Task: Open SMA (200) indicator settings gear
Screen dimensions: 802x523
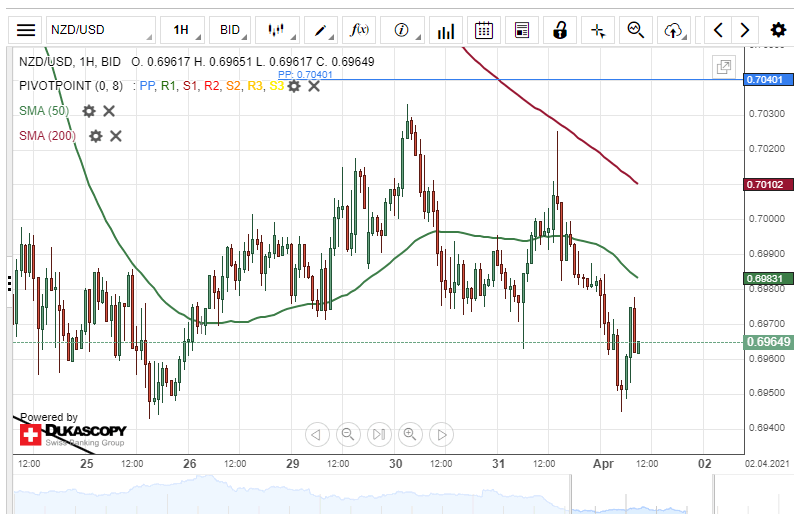Action: pos(96,136)
